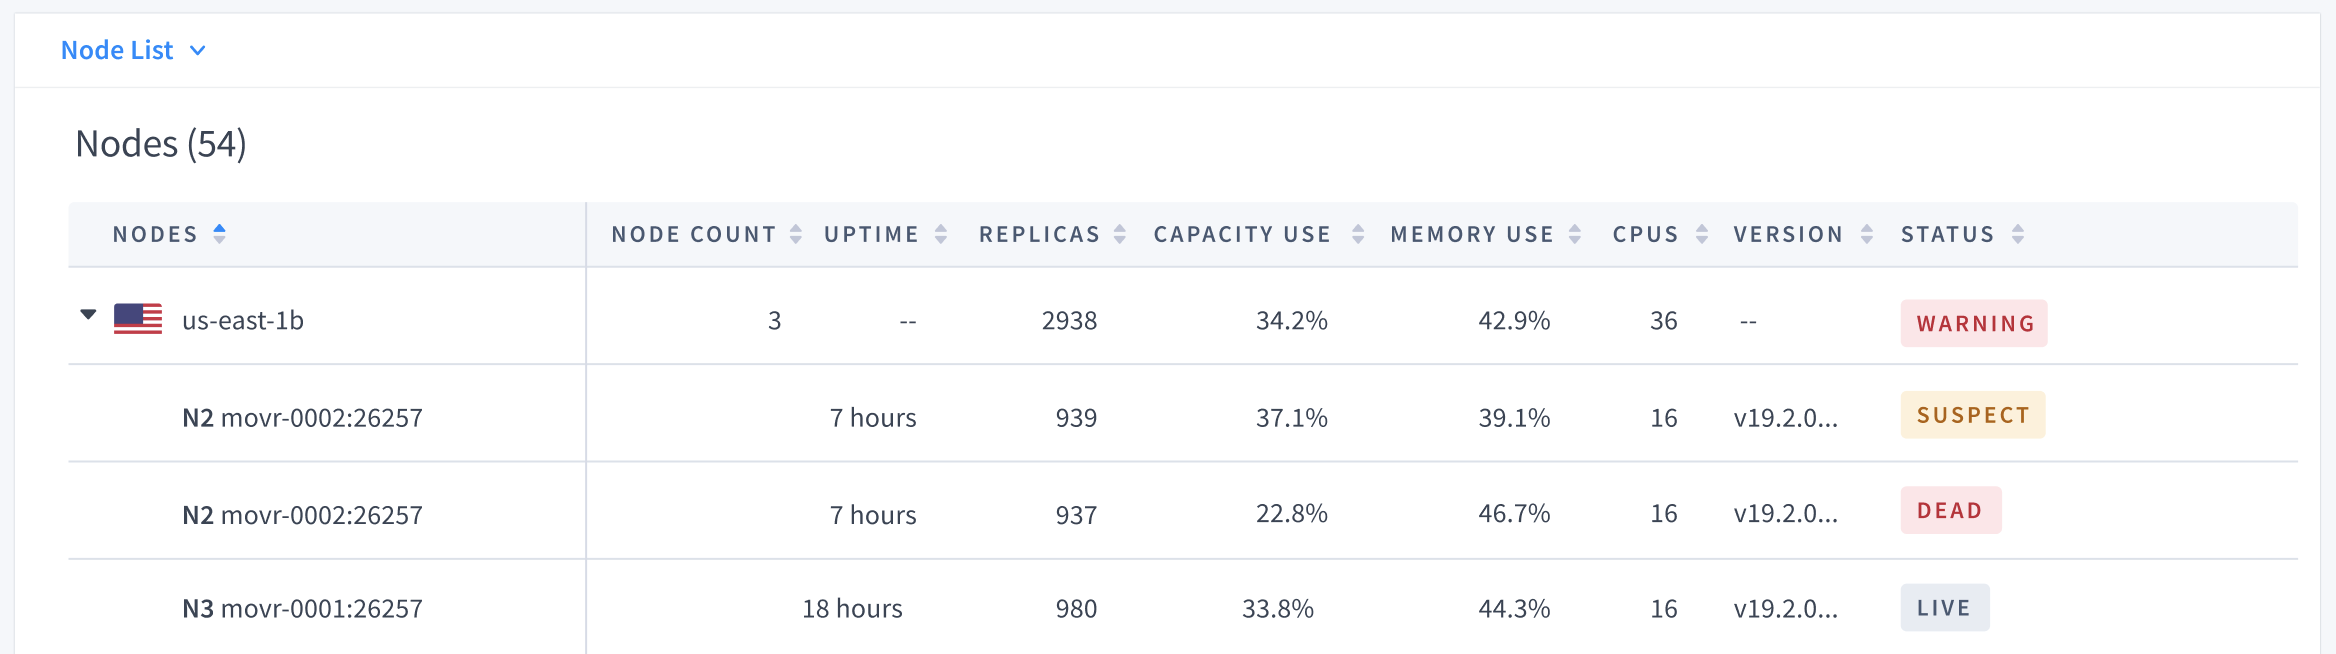The width and height of the screenshot is (2336, 654).
Task: Click the Nodes (54) heading
Action: coord(158,142)
